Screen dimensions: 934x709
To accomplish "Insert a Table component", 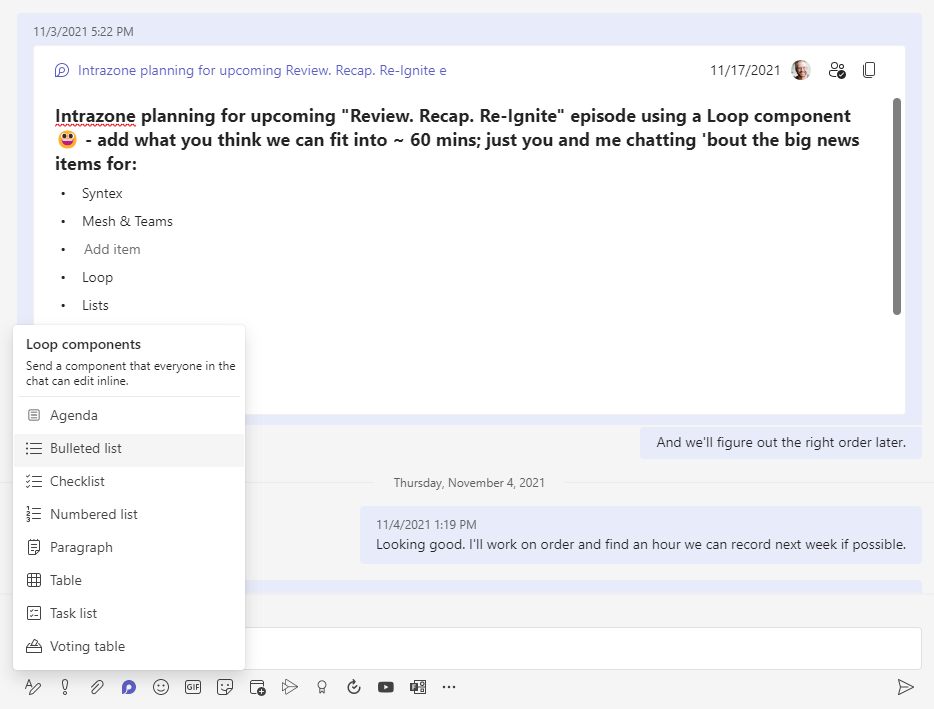I will click(x=129, y=580).
